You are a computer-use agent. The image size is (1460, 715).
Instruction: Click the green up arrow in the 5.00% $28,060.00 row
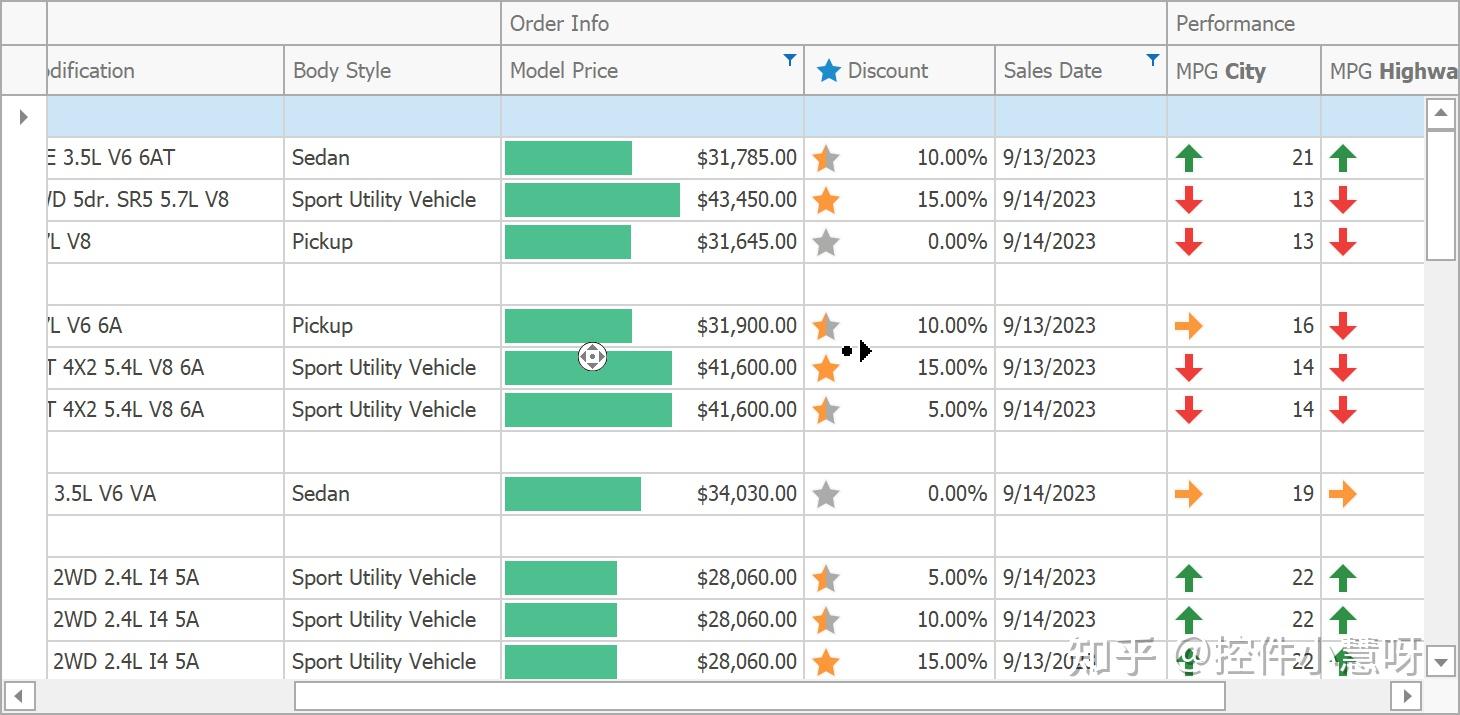coord(1188,578)
